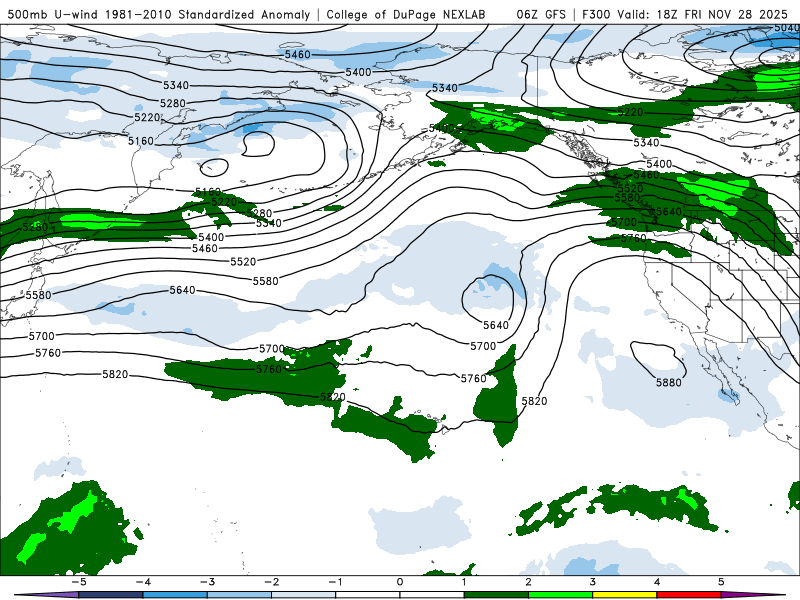
Task: Click the -1 legend value
Action: tap(335, 582)
